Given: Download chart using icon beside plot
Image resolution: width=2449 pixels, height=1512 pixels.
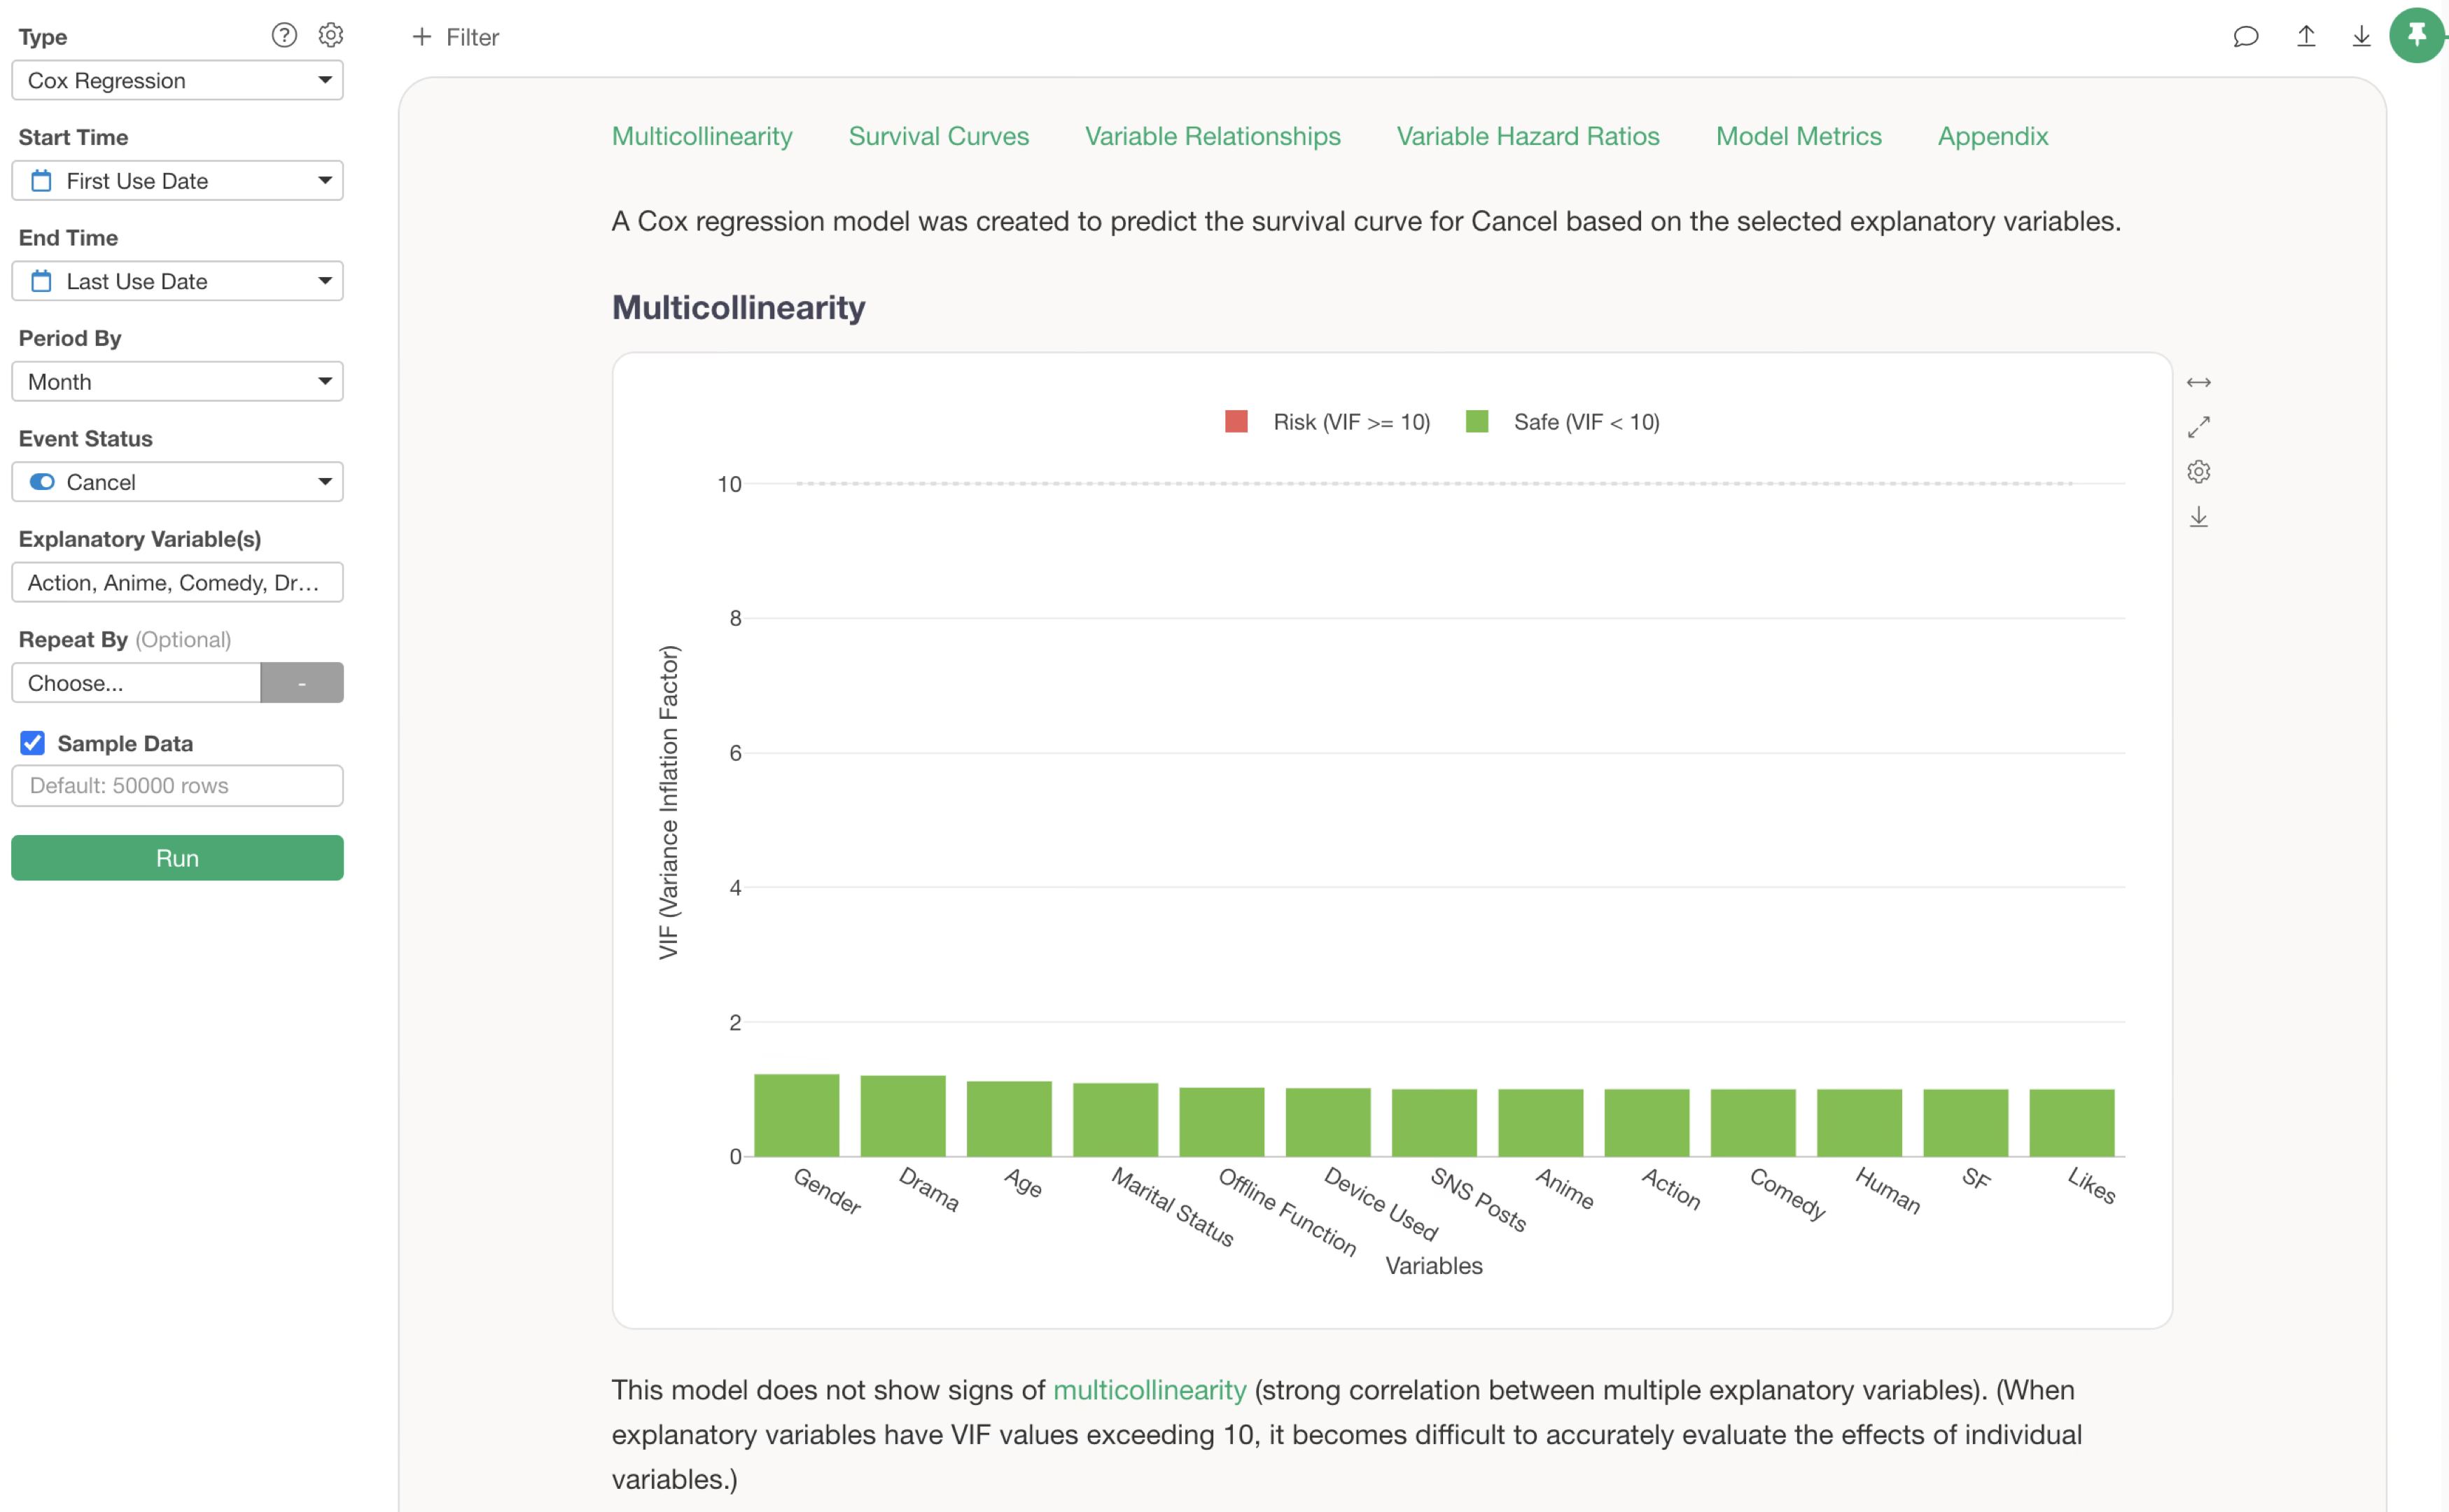Looking at the screenshot, I should (2198, 517).
